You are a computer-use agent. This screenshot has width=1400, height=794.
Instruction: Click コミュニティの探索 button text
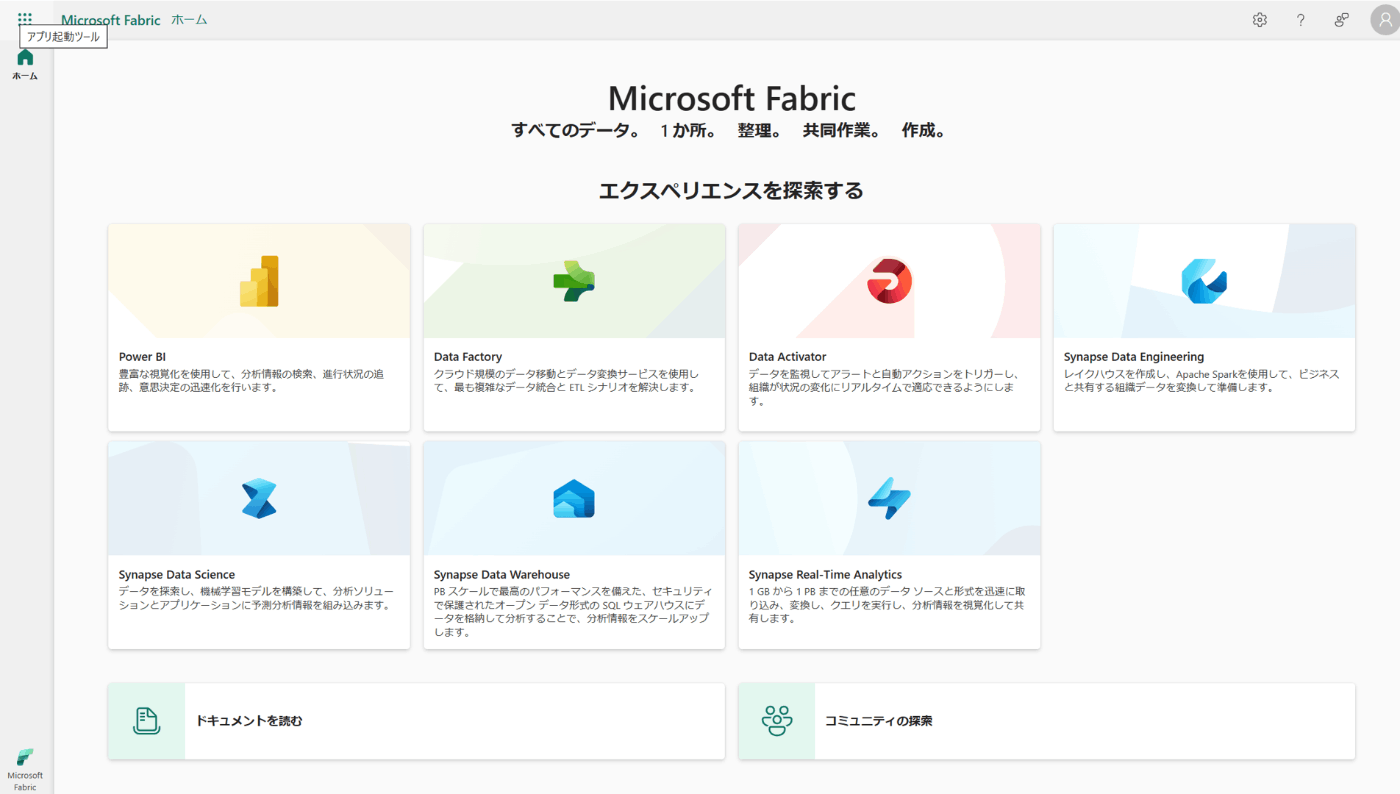click(879, 721)
